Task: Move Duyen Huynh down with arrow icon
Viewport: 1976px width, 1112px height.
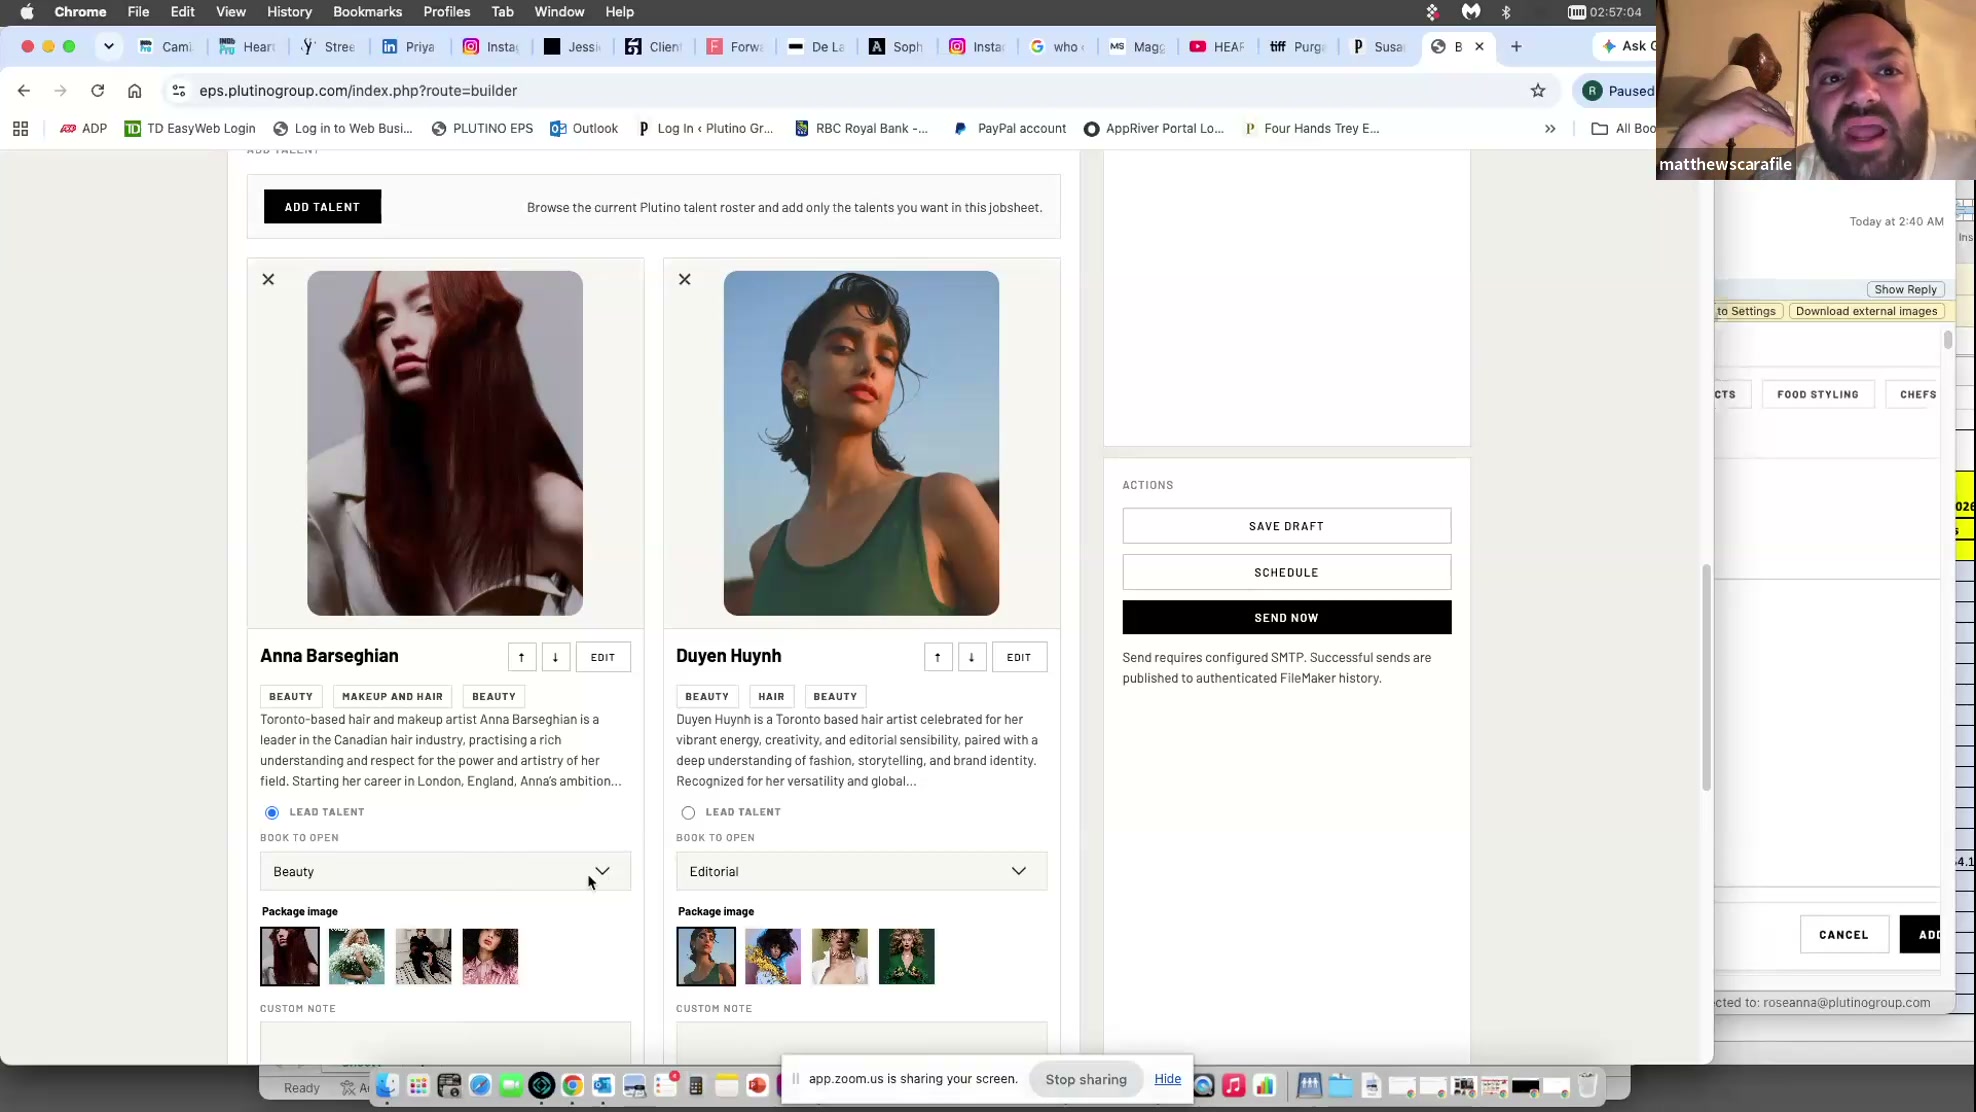Action: point(971,657)
